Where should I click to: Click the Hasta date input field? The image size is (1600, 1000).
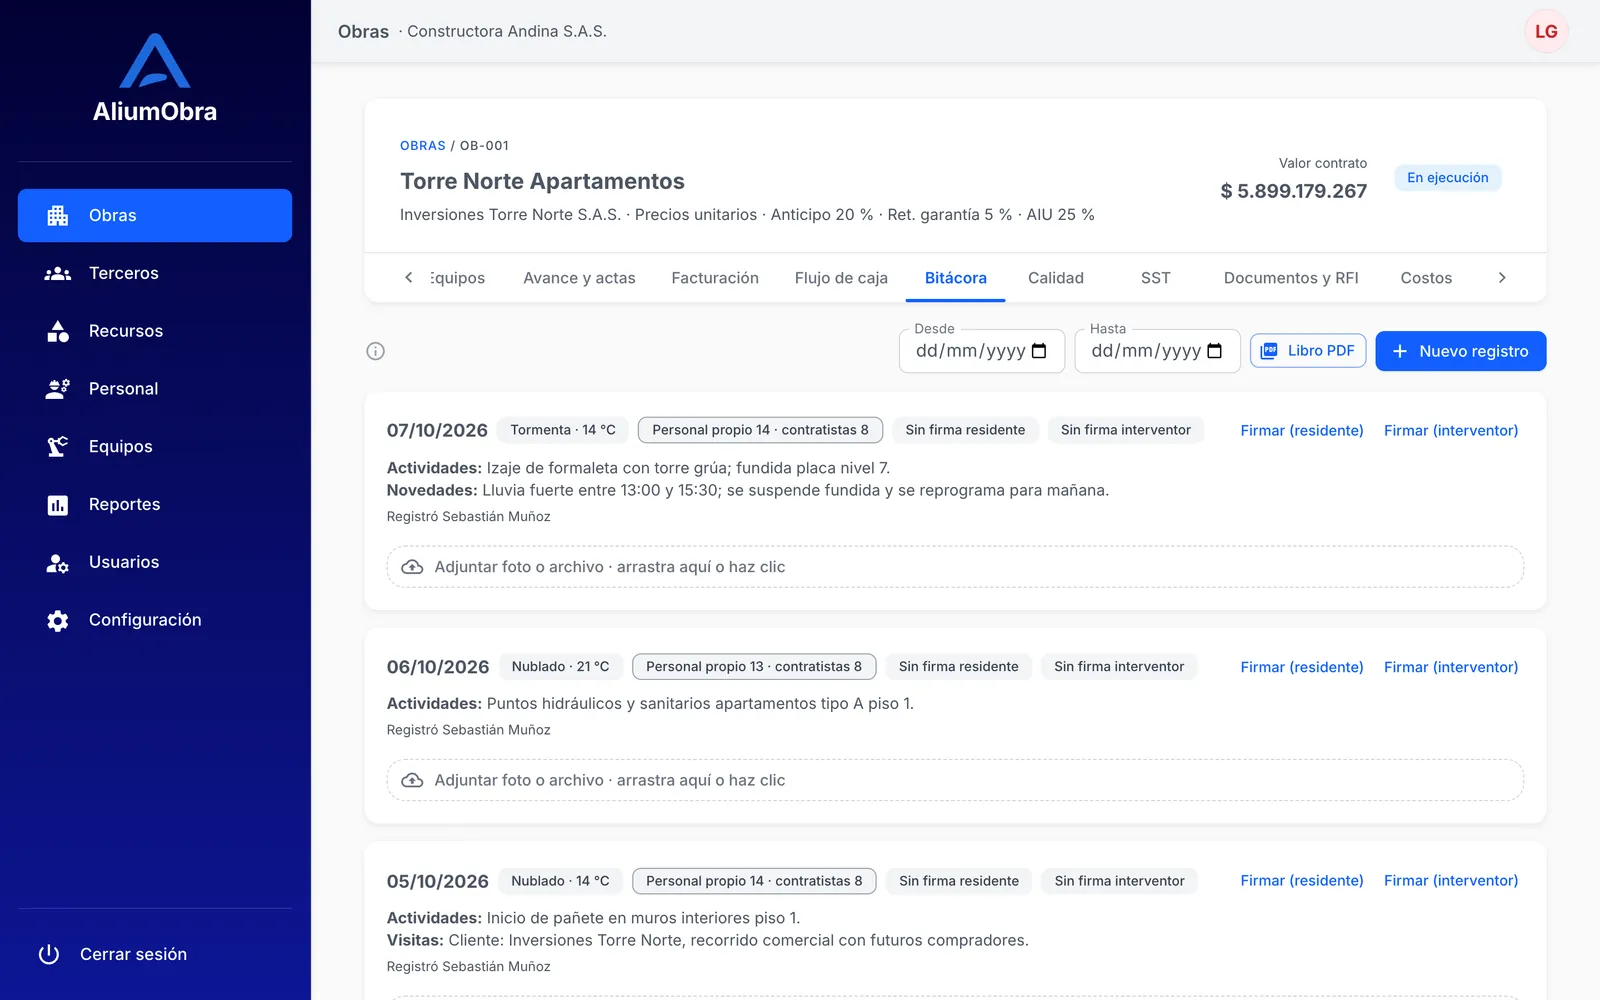pos(1157,351)
